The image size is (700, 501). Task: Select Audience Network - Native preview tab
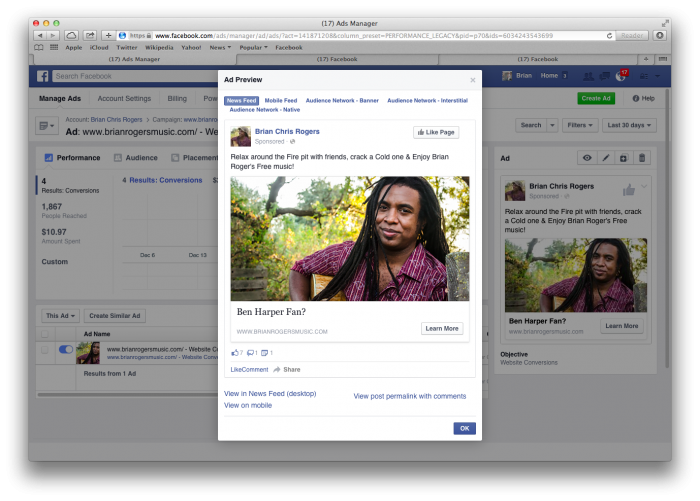265,109
